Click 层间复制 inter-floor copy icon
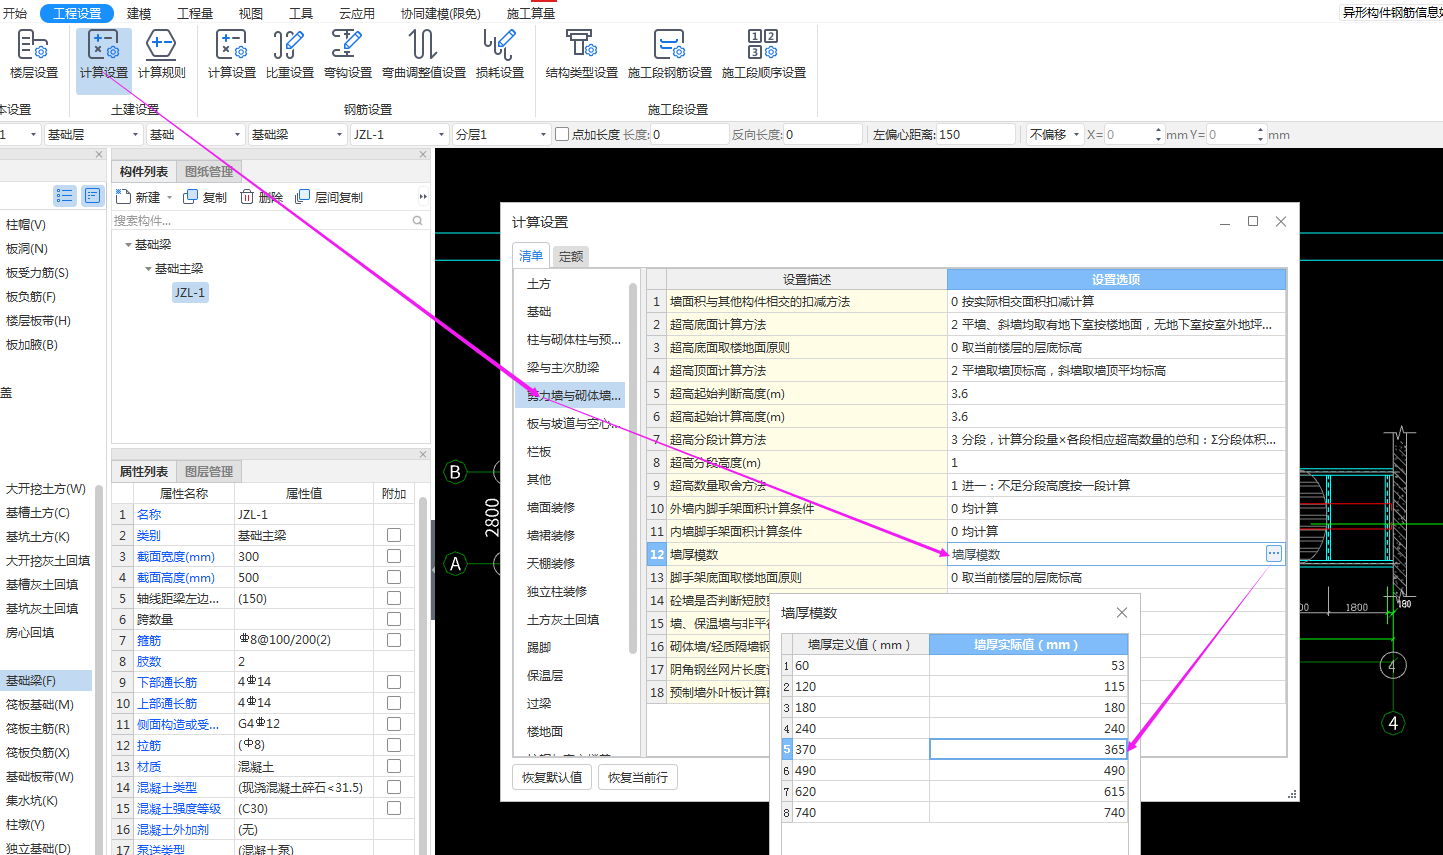The width and height of the screenshot is (1443, 855). tap(303, 197)
